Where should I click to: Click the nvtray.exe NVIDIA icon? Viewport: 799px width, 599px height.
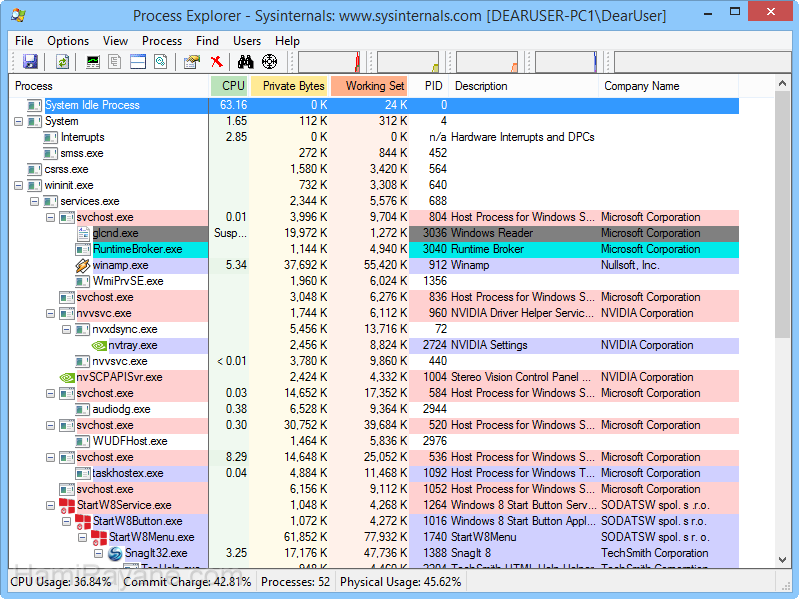click(x=99, y=345)
